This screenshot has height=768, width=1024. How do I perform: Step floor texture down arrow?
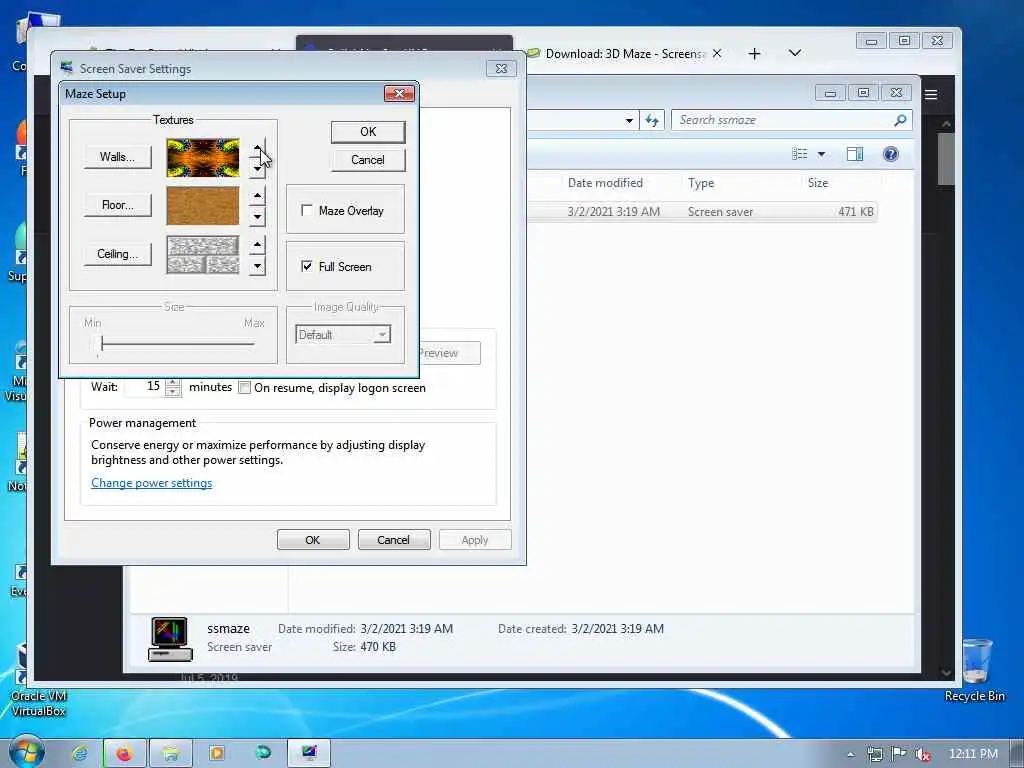(x=257, y=216)
